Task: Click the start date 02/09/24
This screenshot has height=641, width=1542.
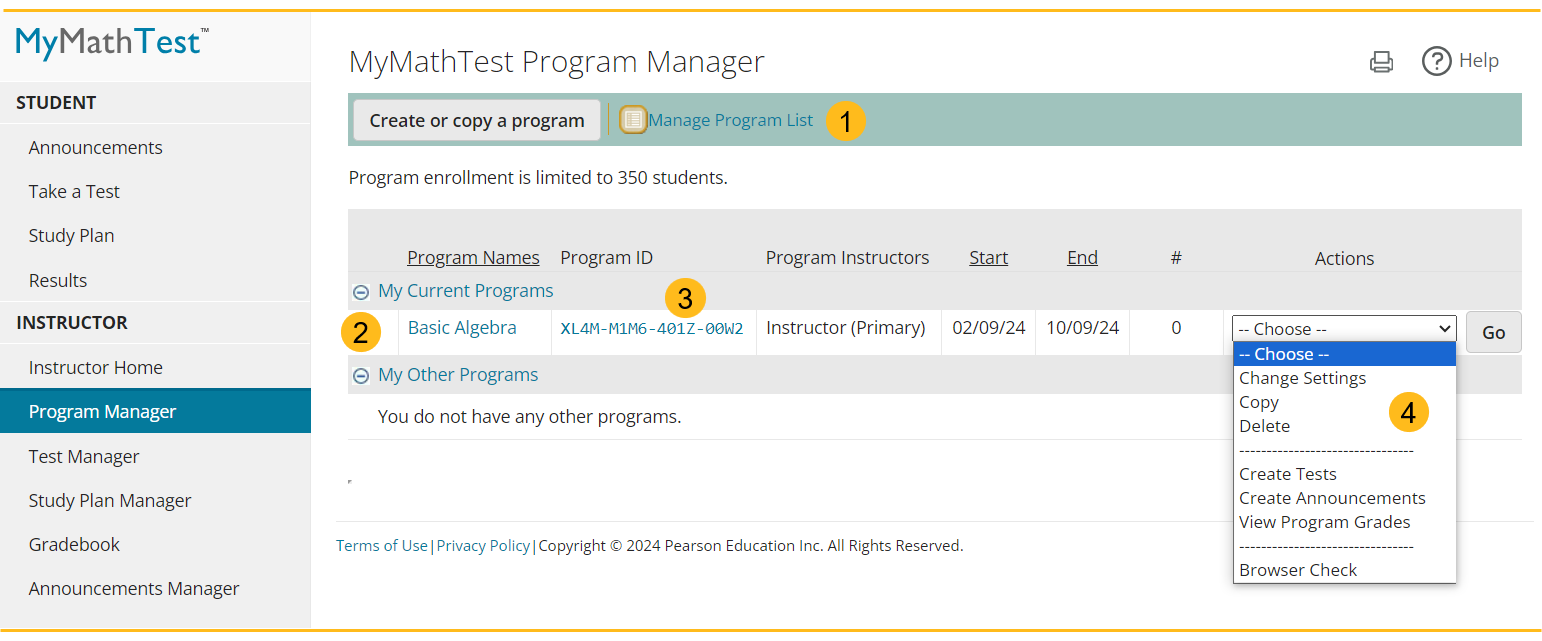Action: (x=989, y=328)
